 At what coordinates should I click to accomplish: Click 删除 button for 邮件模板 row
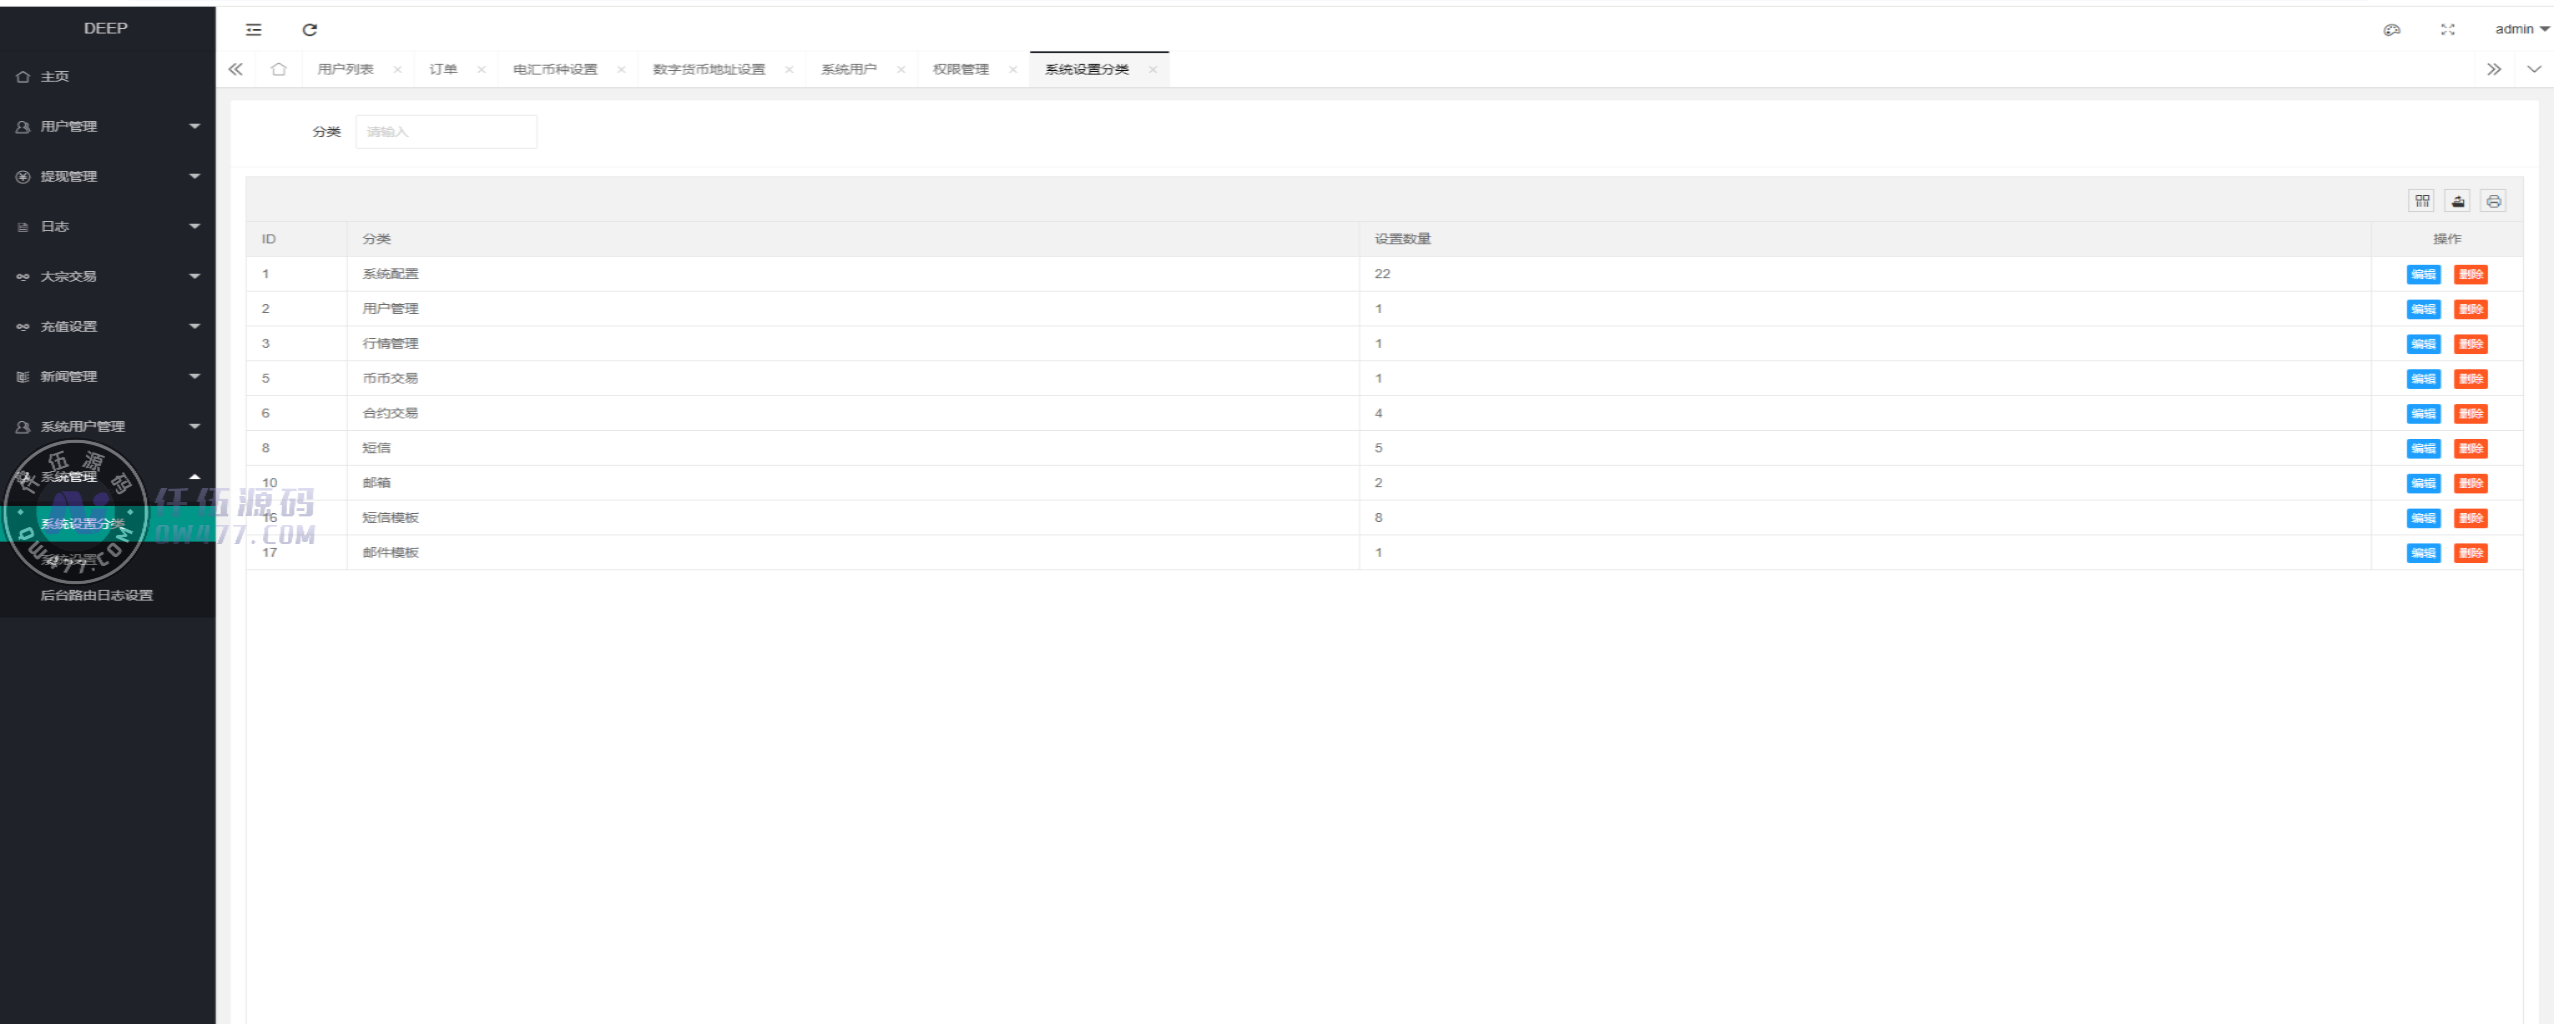coord(2470,553)
